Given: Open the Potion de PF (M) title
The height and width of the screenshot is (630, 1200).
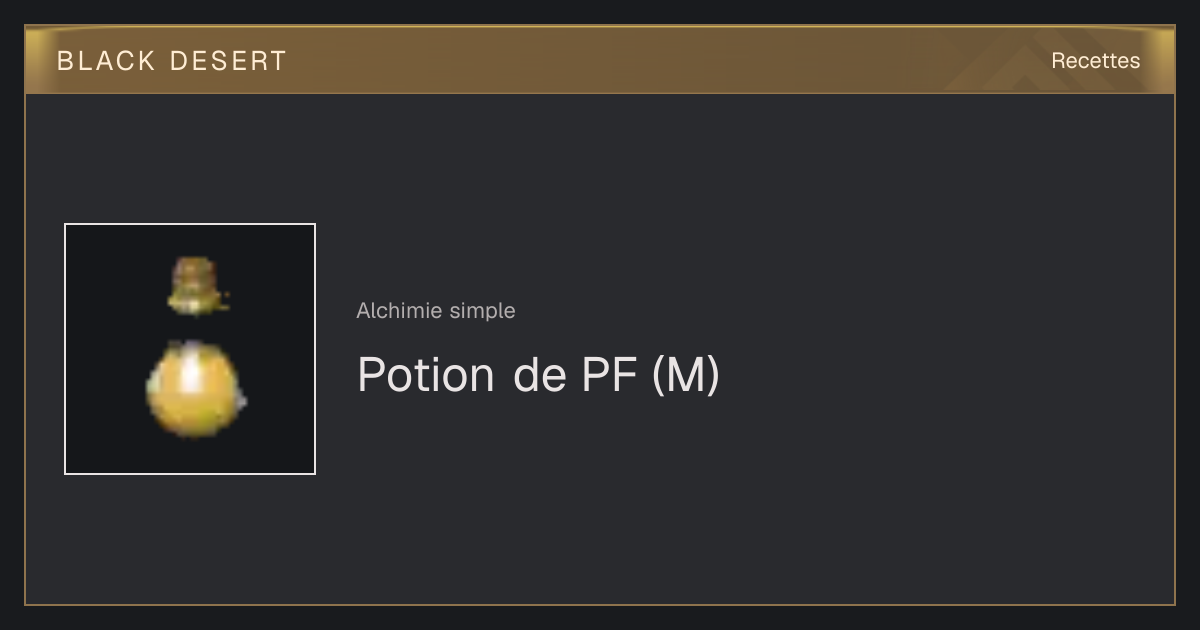Looking at the screenshot, I should [x=538, y=375].
